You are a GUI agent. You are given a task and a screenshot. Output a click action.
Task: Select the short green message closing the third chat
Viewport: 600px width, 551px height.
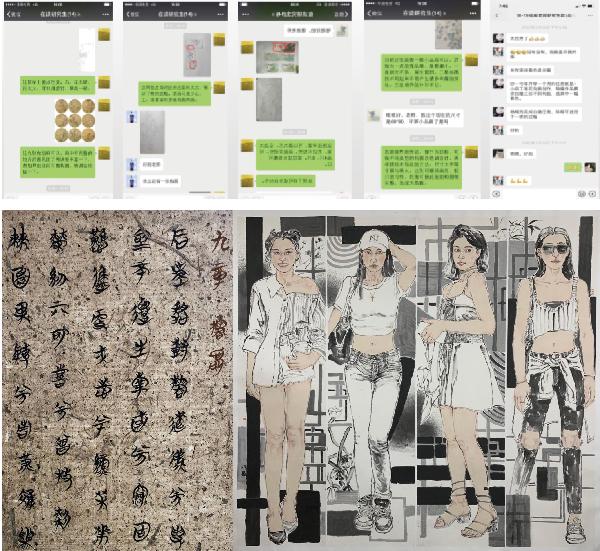[x=286, y=181]
